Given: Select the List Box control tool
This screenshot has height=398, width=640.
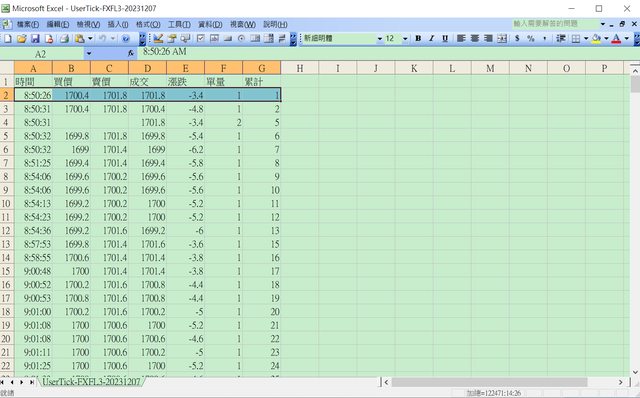Looking at the screenshot, I should pyautogui.click(x=255, y=38).
